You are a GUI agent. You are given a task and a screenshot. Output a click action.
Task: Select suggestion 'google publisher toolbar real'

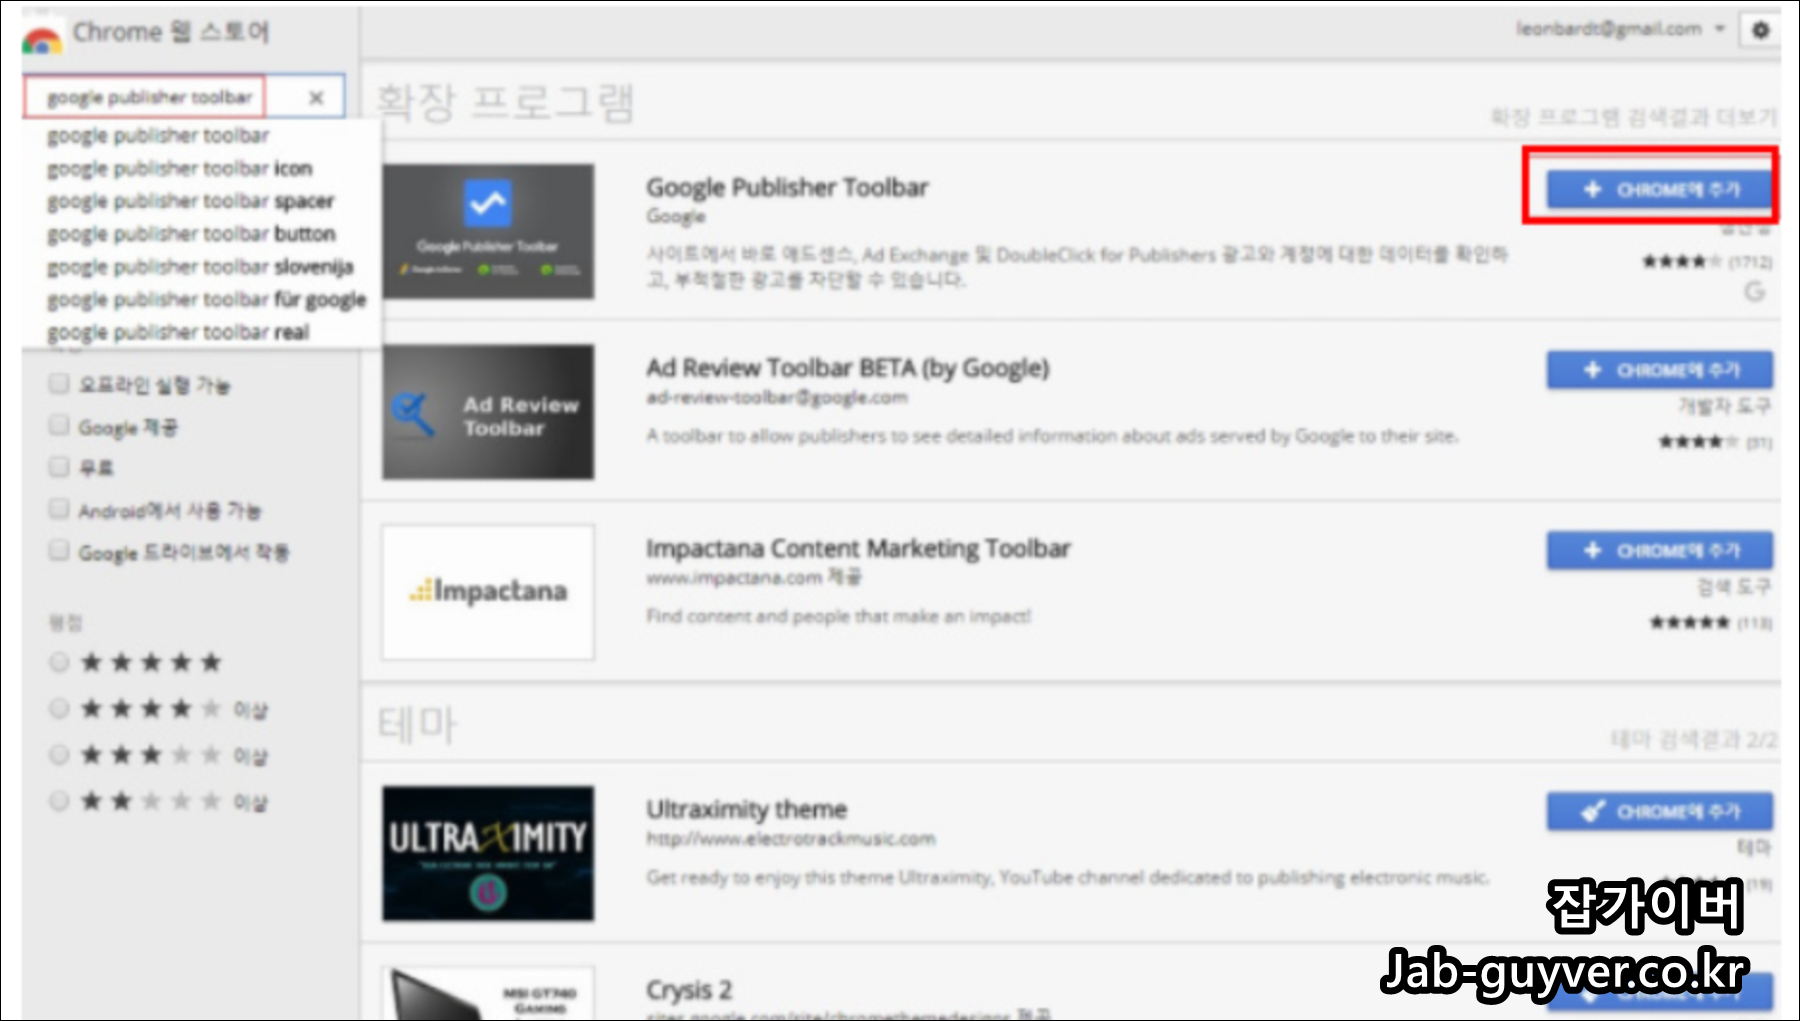[178, 332]
